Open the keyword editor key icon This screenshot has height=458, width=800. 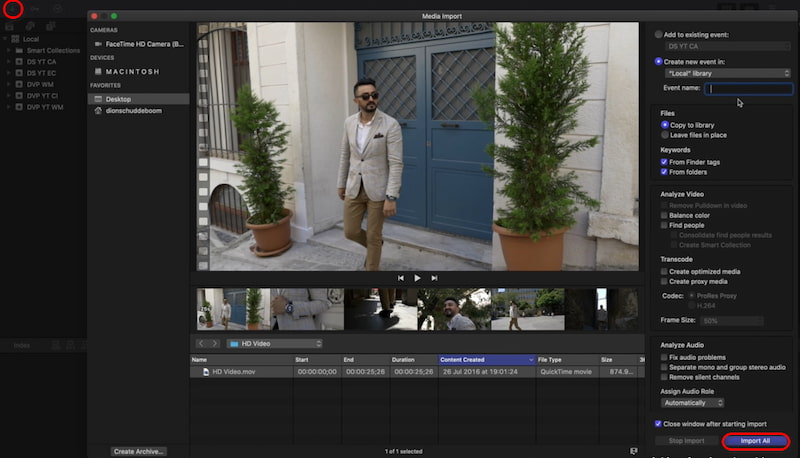click(35, 9)
